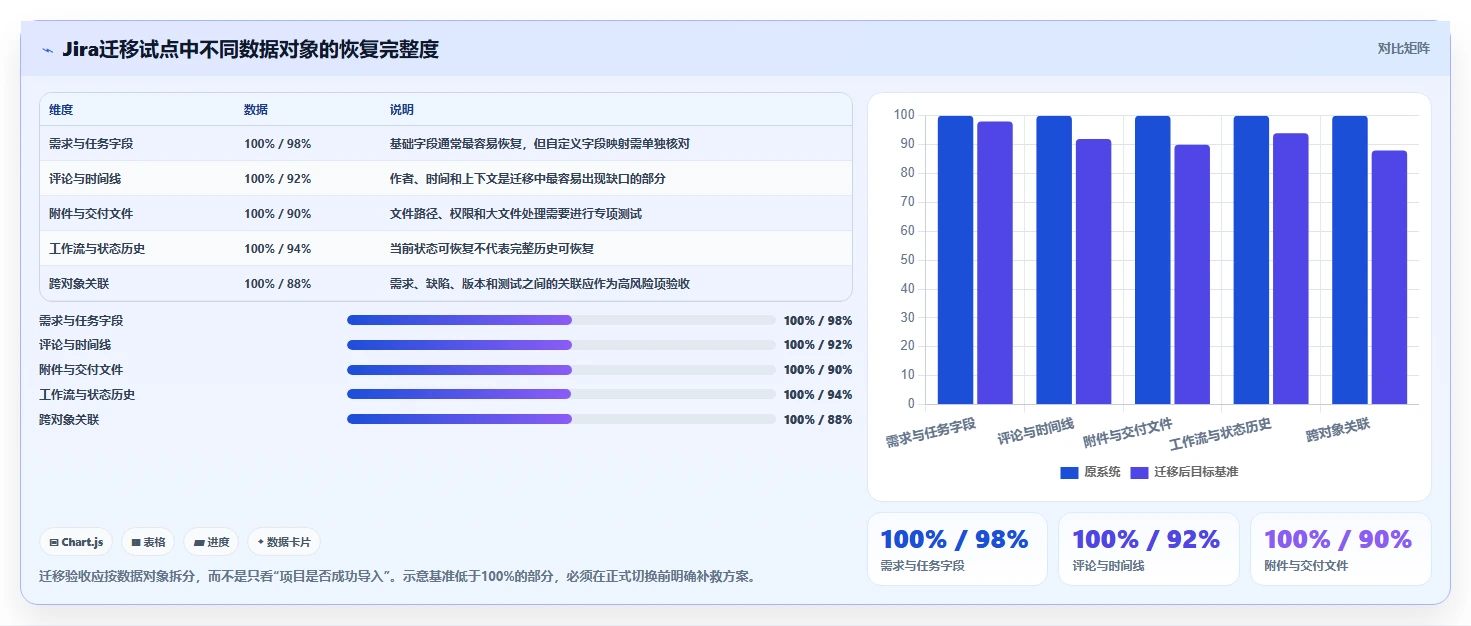
Task: Click the 数据 column header
Action: [x=256, y=110]
